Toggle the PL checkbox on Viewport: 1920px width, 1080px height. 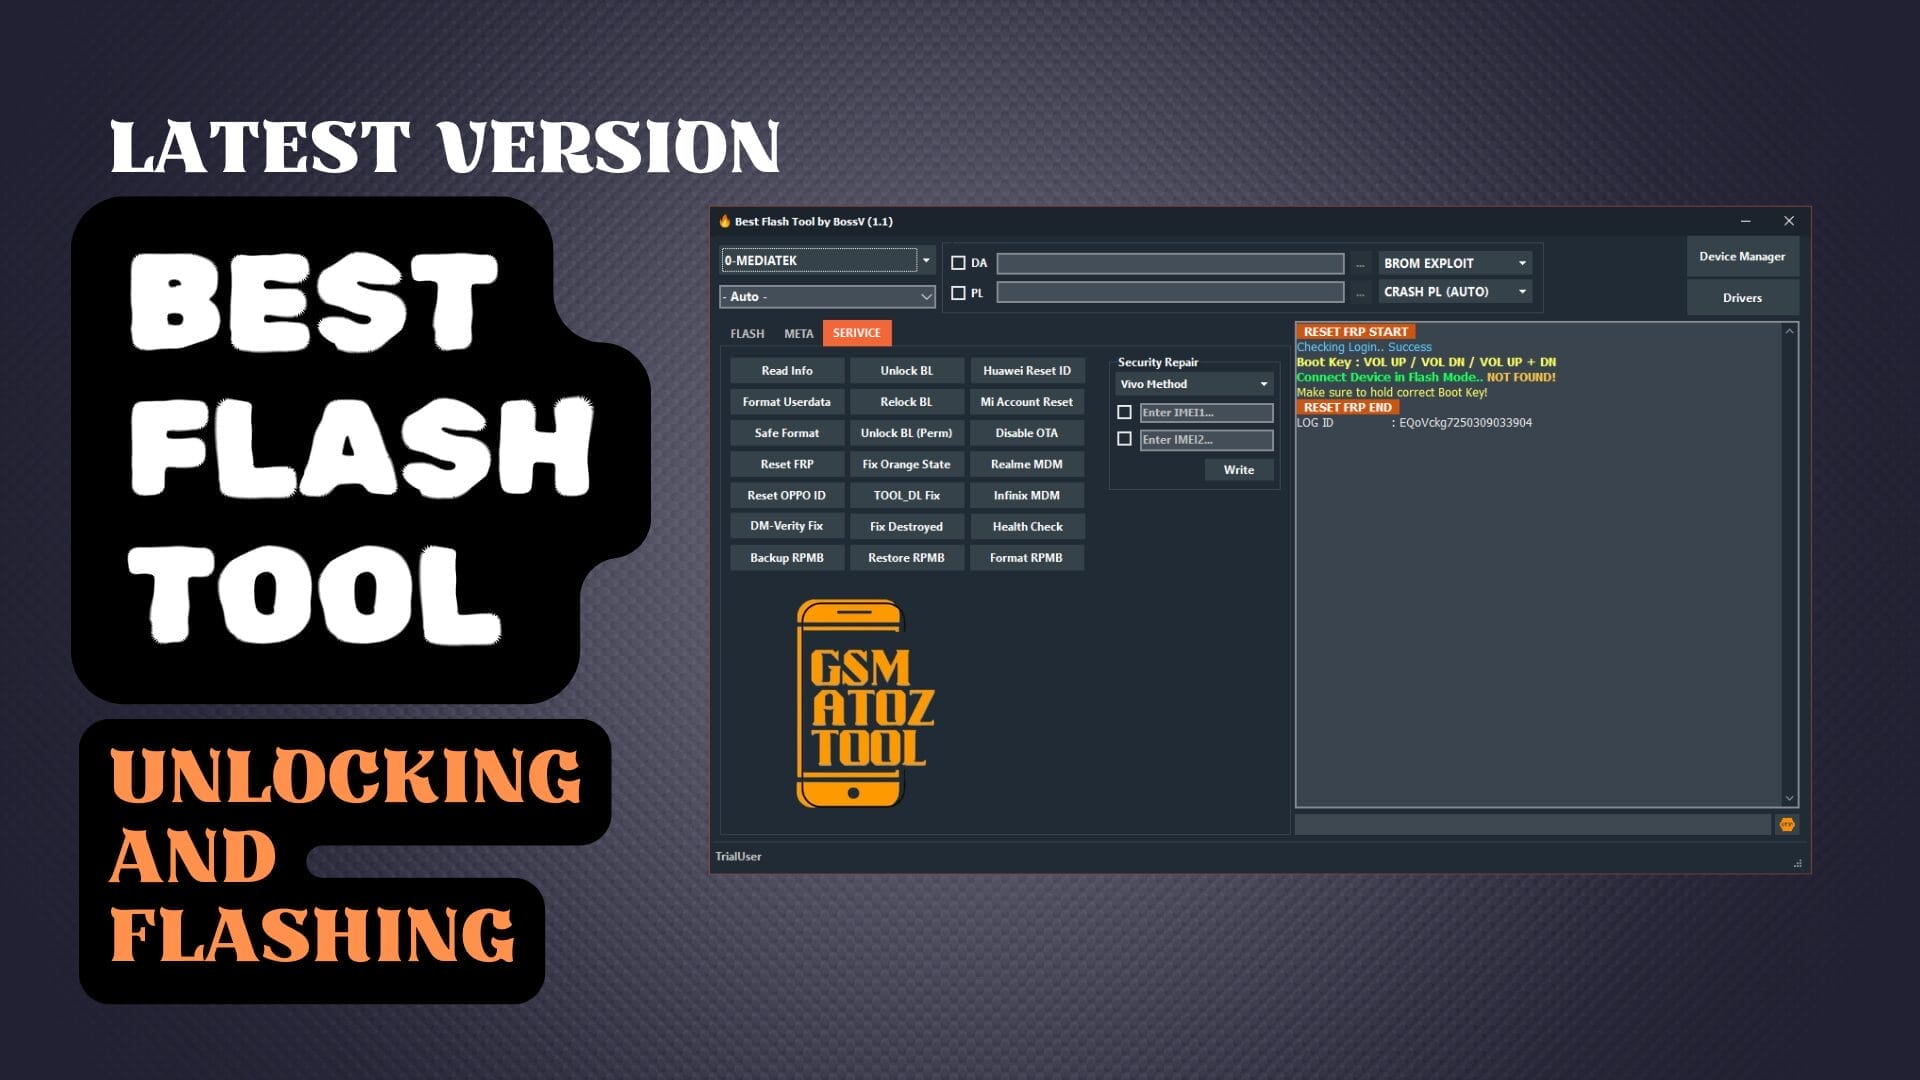pyautogui.click(x=959, y=291)
